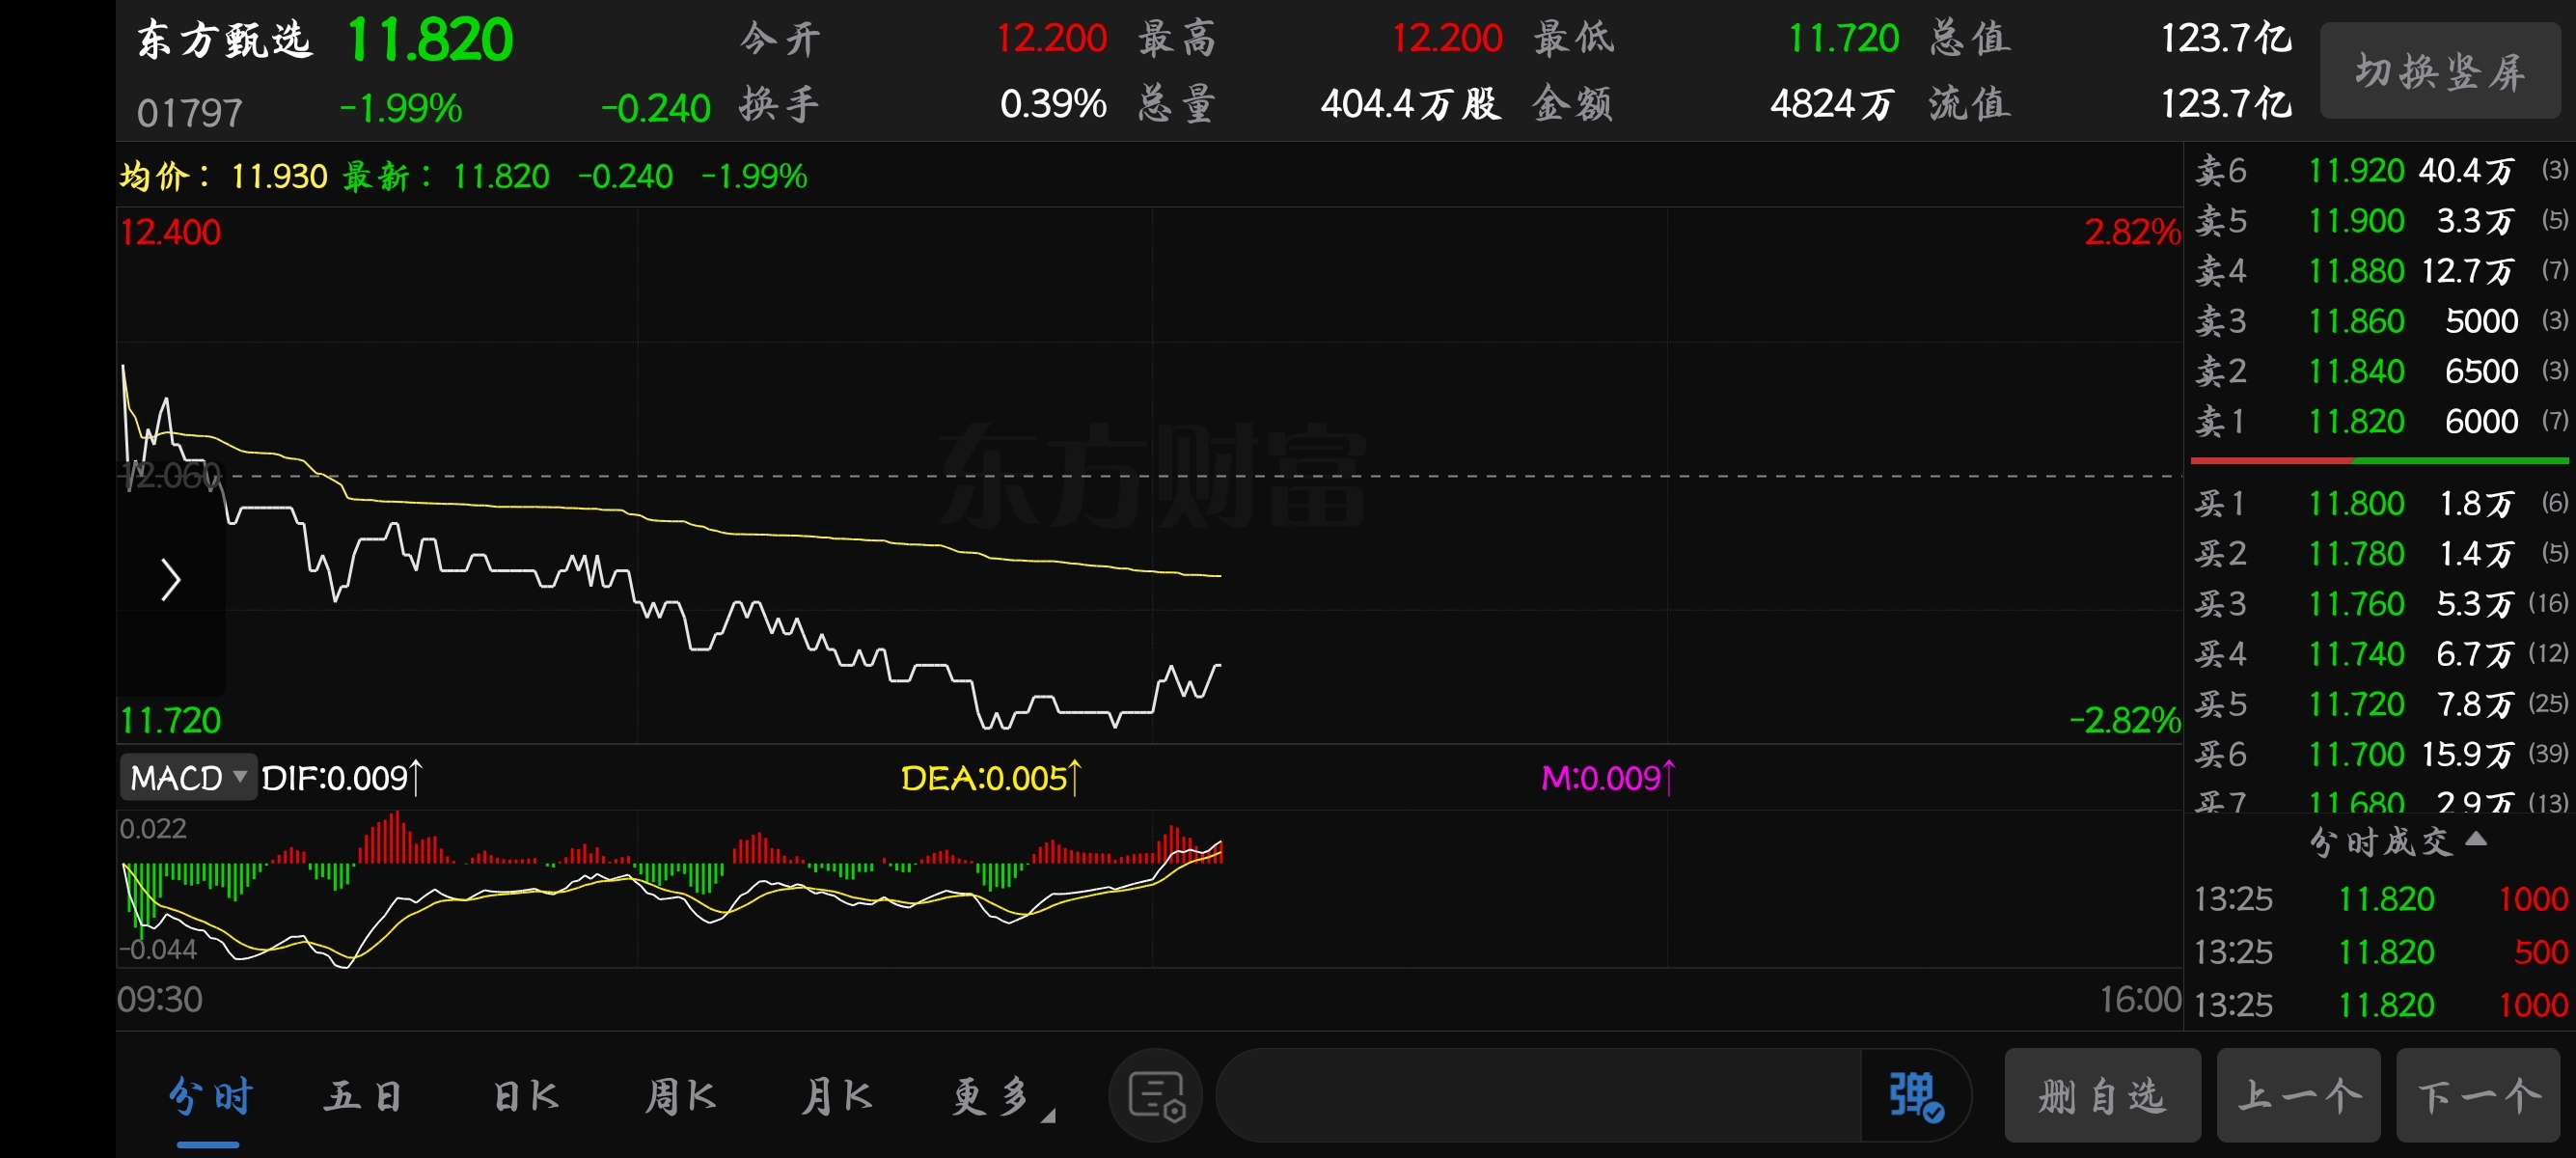The height and width of the screenshot is (1158, 2576).
Task: Select the 卖2 ask row at 11.840
Action: coord(2380,371)
